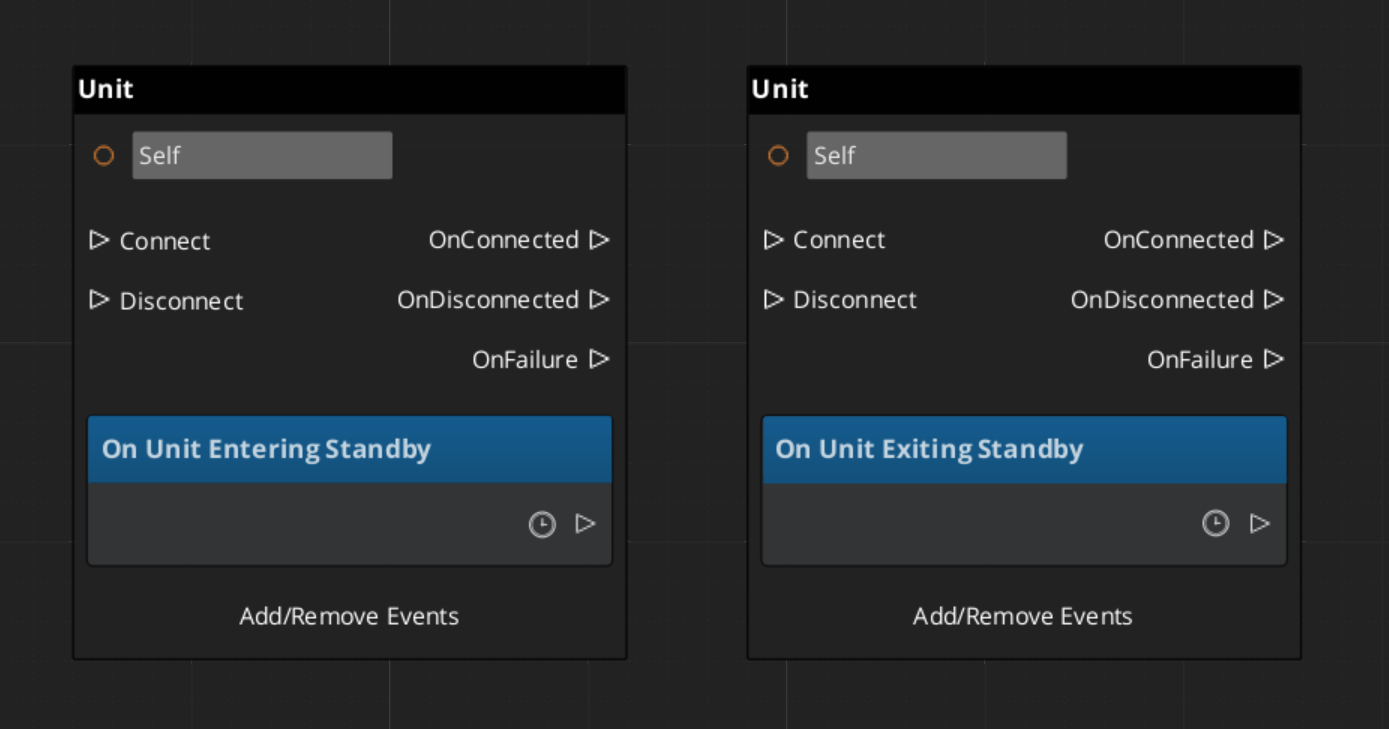Image resolution: width=1389 pixels, height=729 pixels.
Task: Select the On Unit Entering Standby event header
Action: pos(349,449)
